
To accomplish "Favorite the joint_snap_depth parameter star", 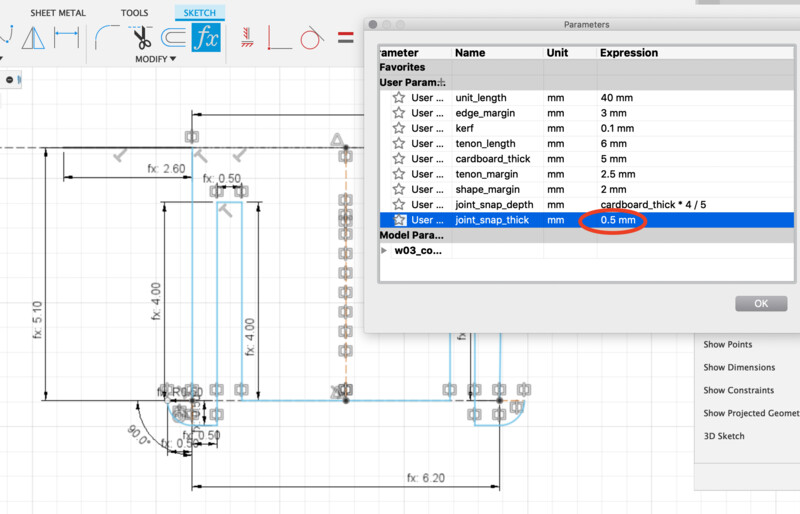I will point(399,205).
